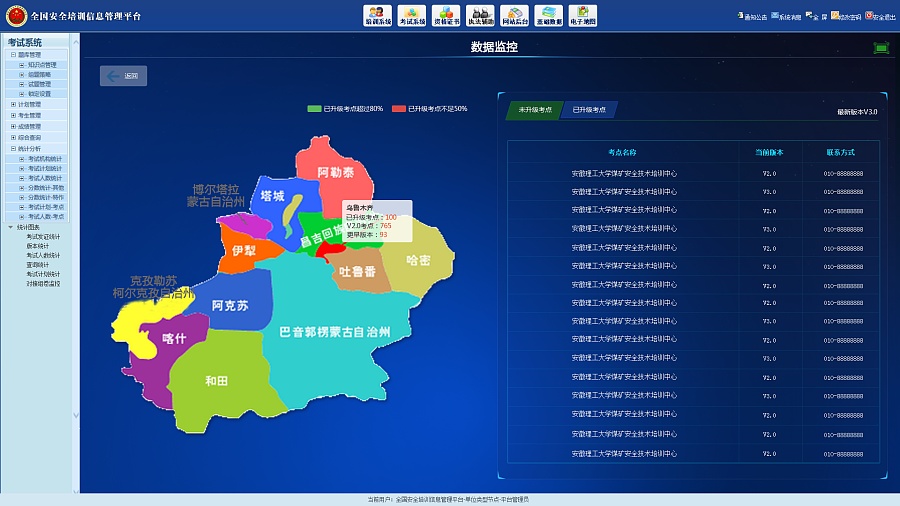Switch to the 未升级考点 tab
The image size is (900, 506).
click(534, 110)
